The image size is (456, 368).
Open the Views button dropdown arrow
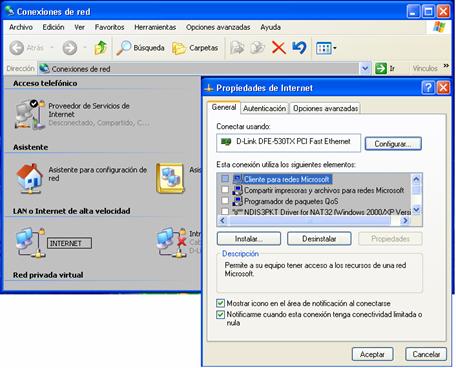tap(335, 48)
